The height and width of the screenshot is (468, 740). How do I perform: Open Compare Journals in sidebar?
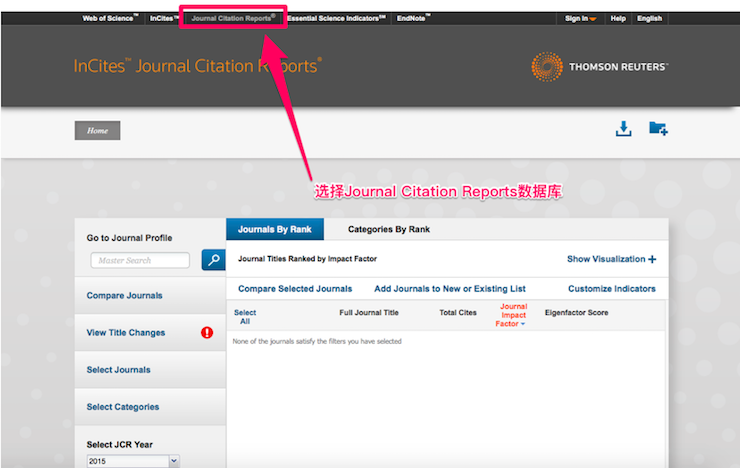[125, 295]
